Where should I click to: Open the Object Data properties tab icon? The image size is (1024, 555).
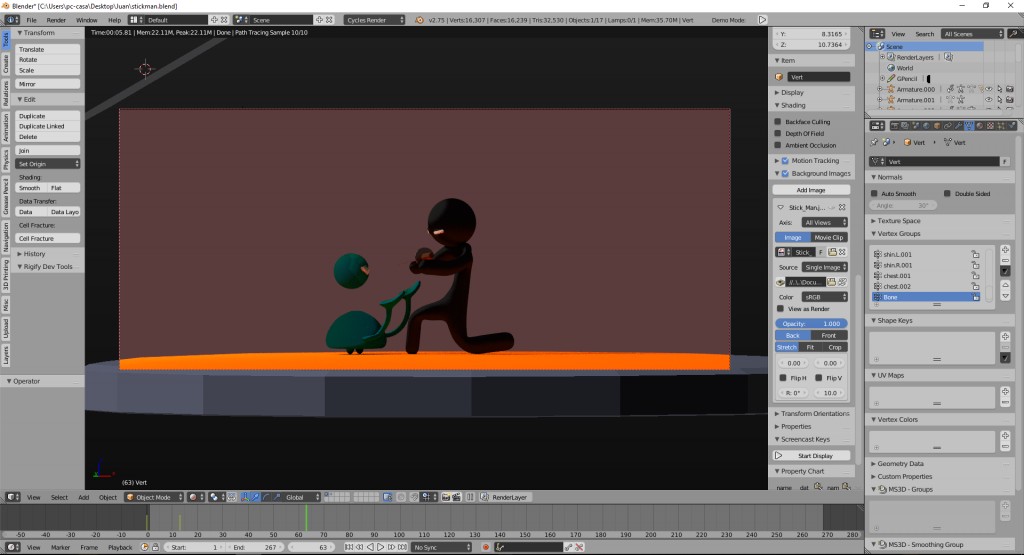point(968,126)
